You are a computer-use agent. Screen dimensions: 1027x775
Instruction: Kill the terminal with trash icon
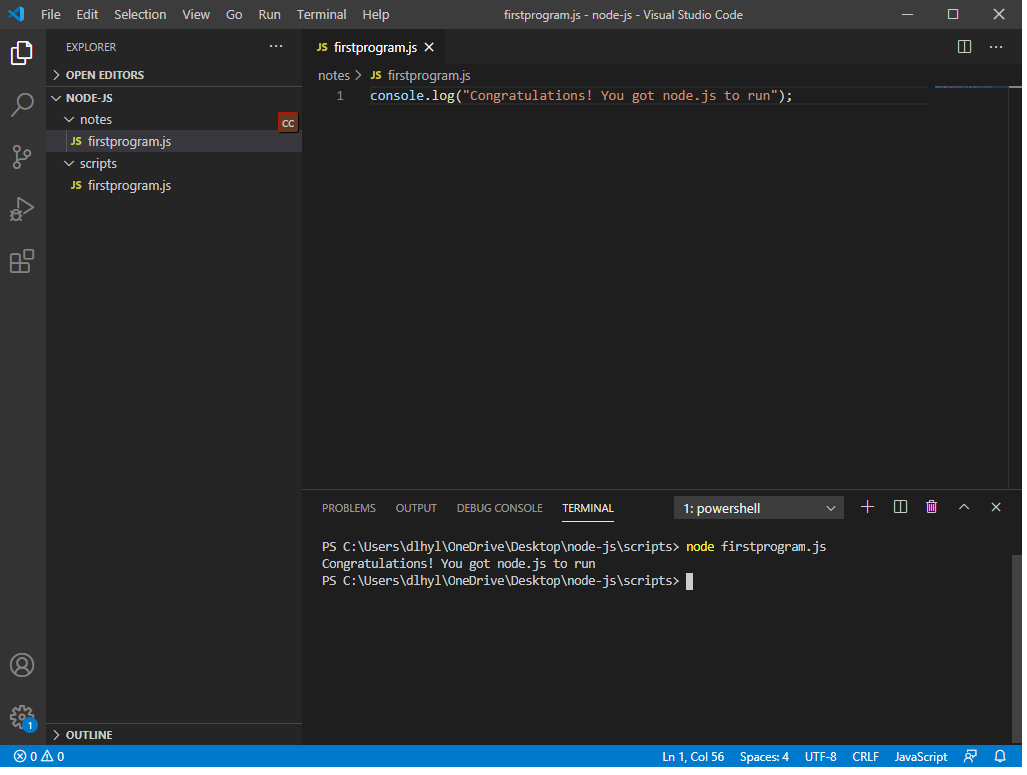(x=931, y=507)
